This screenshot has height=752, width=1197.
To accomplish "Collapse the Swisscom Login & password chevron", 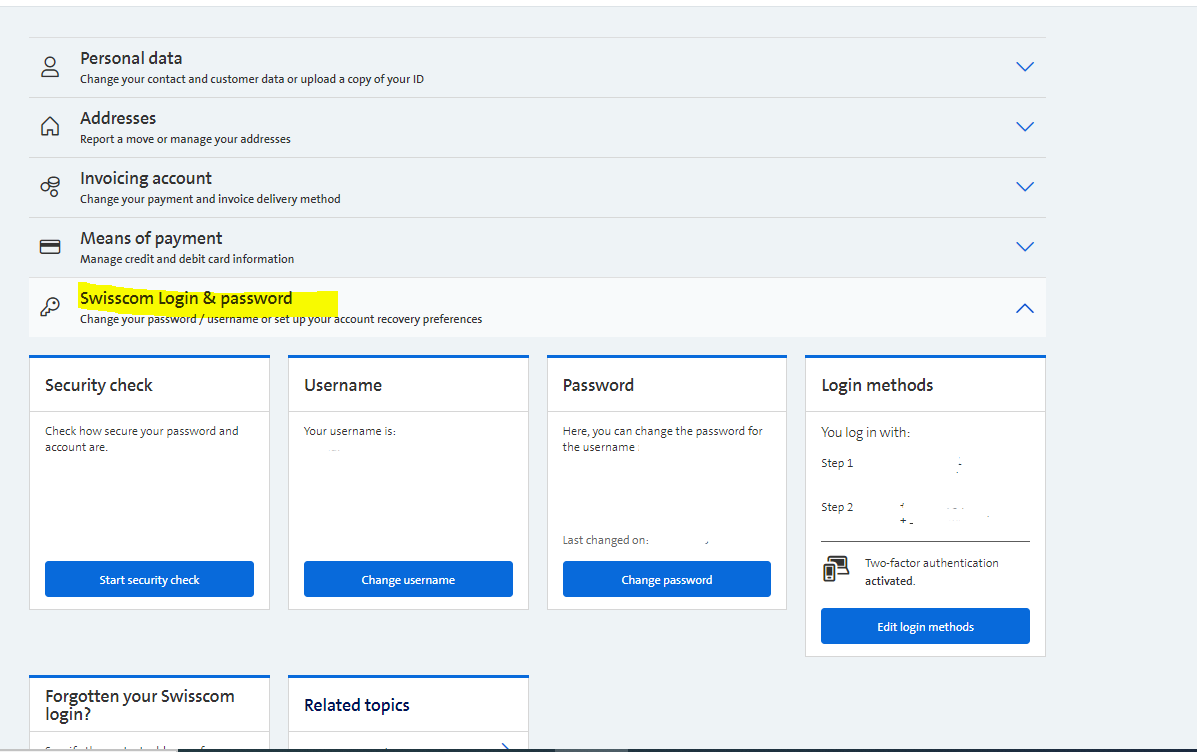I will tap(1024, 308).
